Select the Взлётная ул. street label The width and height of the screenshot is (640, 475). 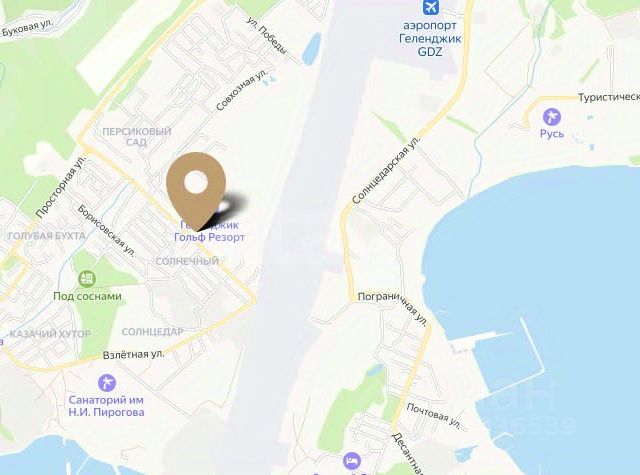pos(133,354)
